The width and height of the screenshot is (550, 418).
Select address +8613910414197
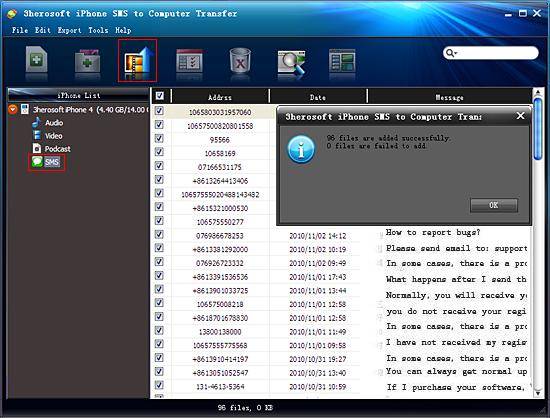[220, 359]
